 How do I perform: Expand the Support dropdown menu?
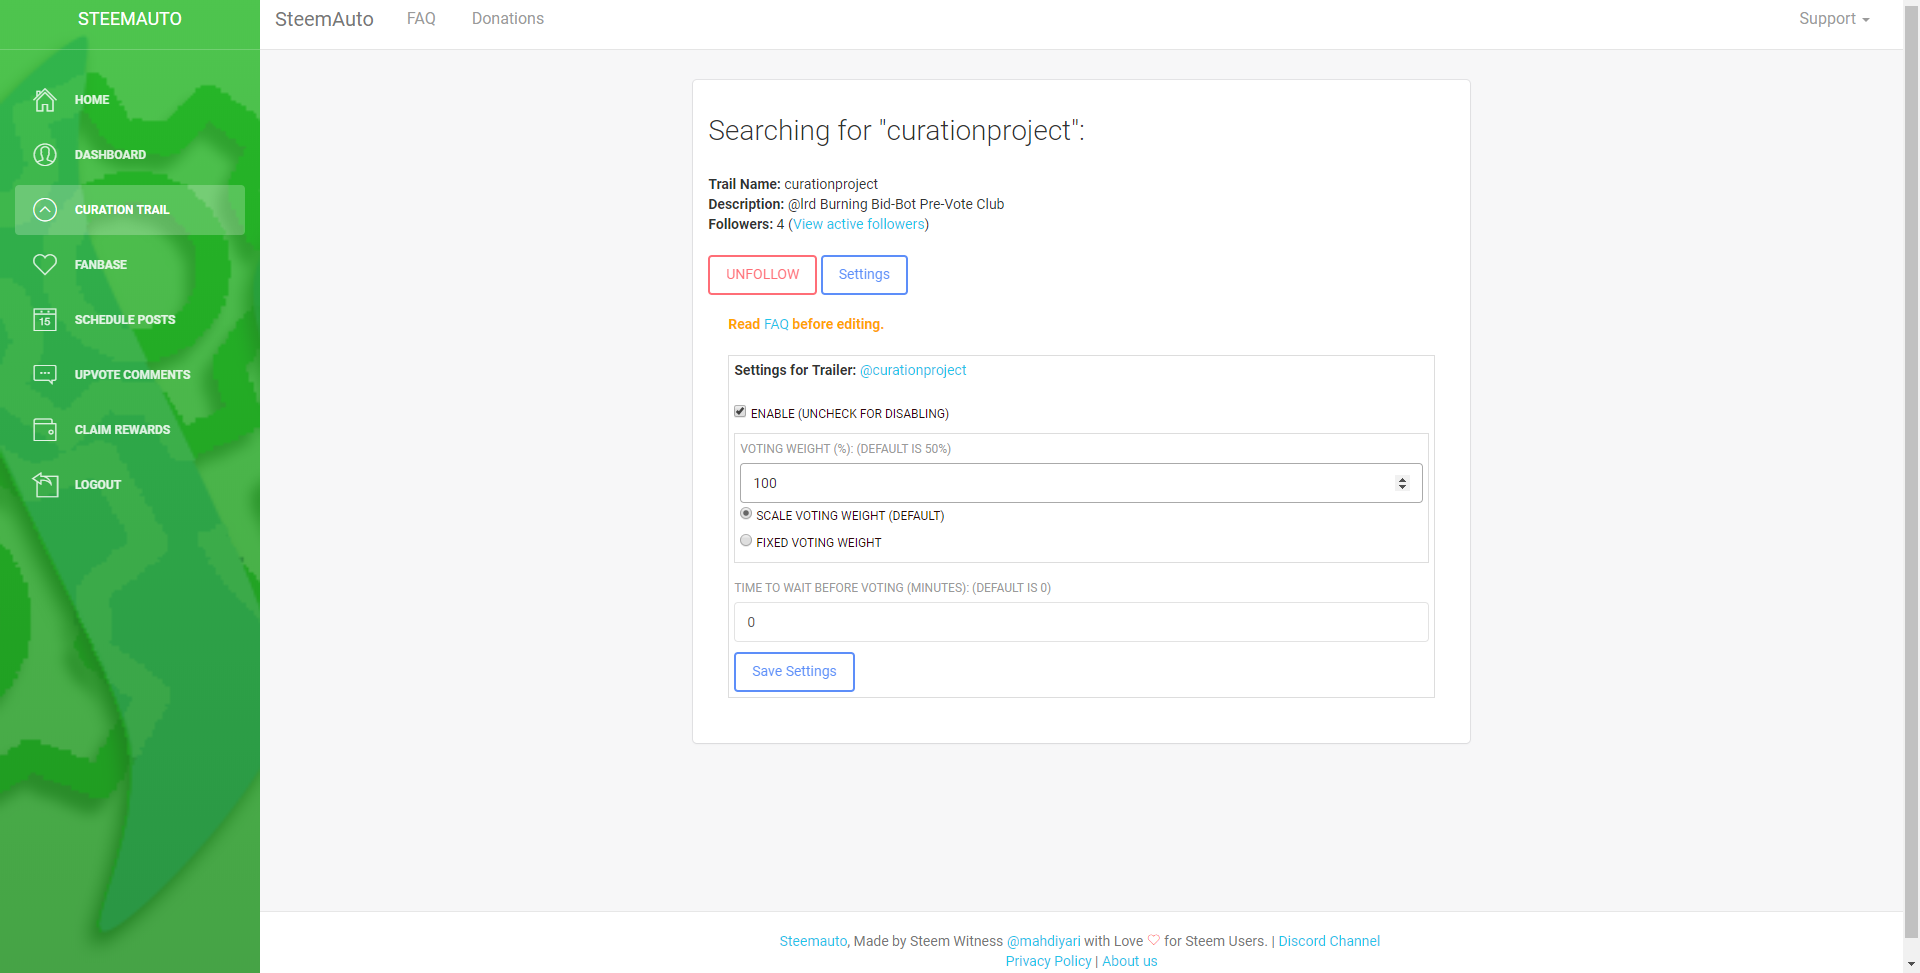(x=1834, y=19)
